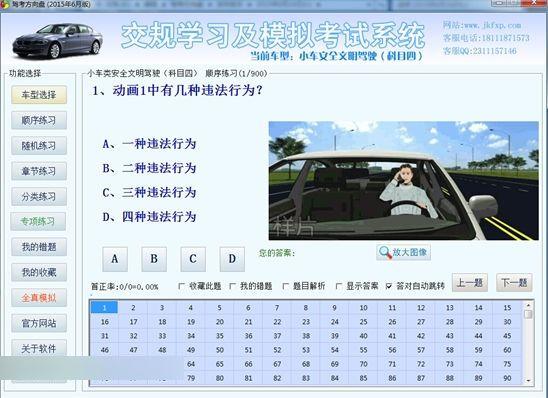The image size is (548, 398).
Task: Click the 放大图像 magnifier button
Action: click(403, 252)
